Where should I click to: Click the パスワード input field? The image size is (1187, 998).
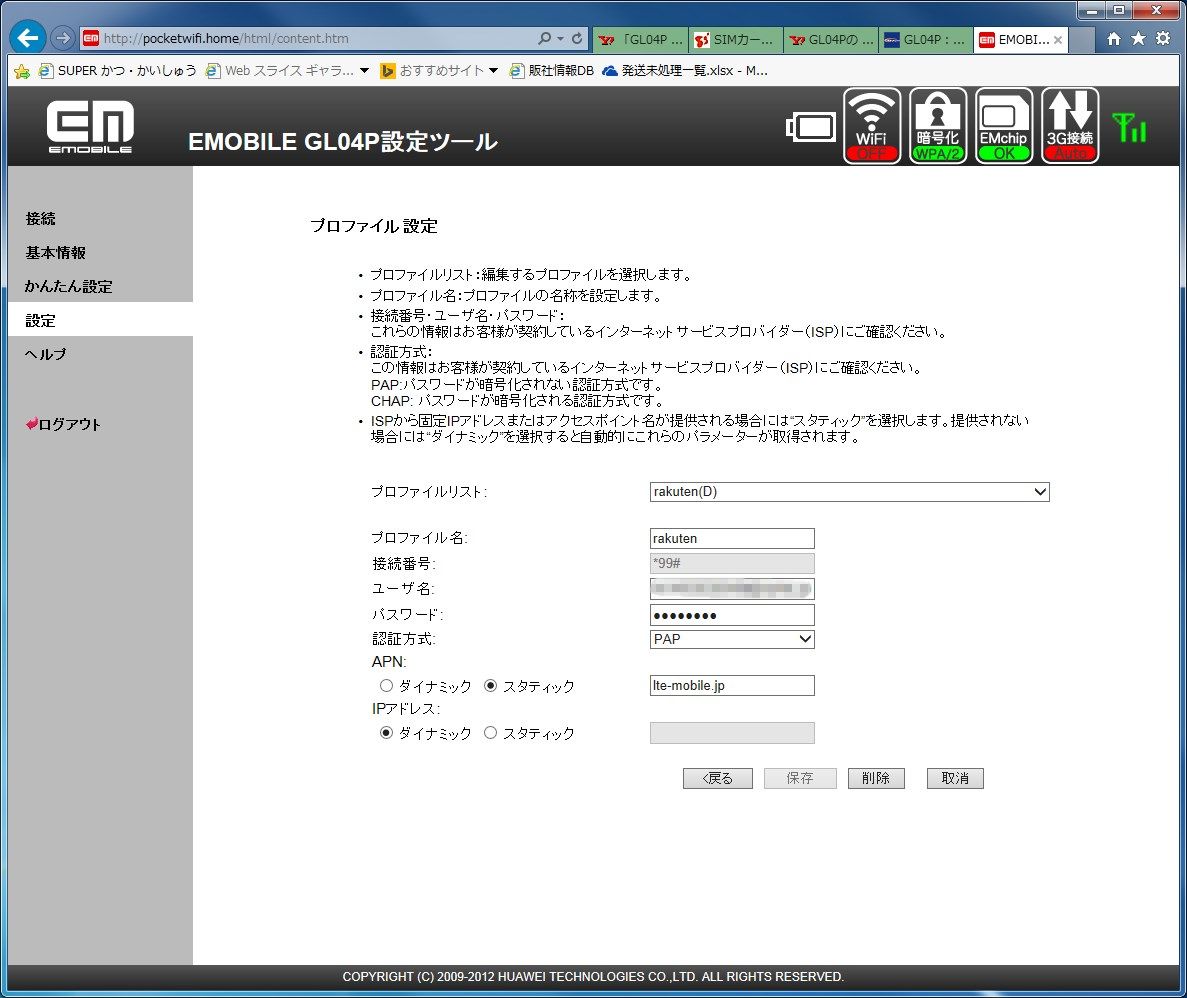pyautogui.click(x=732, y=615)
